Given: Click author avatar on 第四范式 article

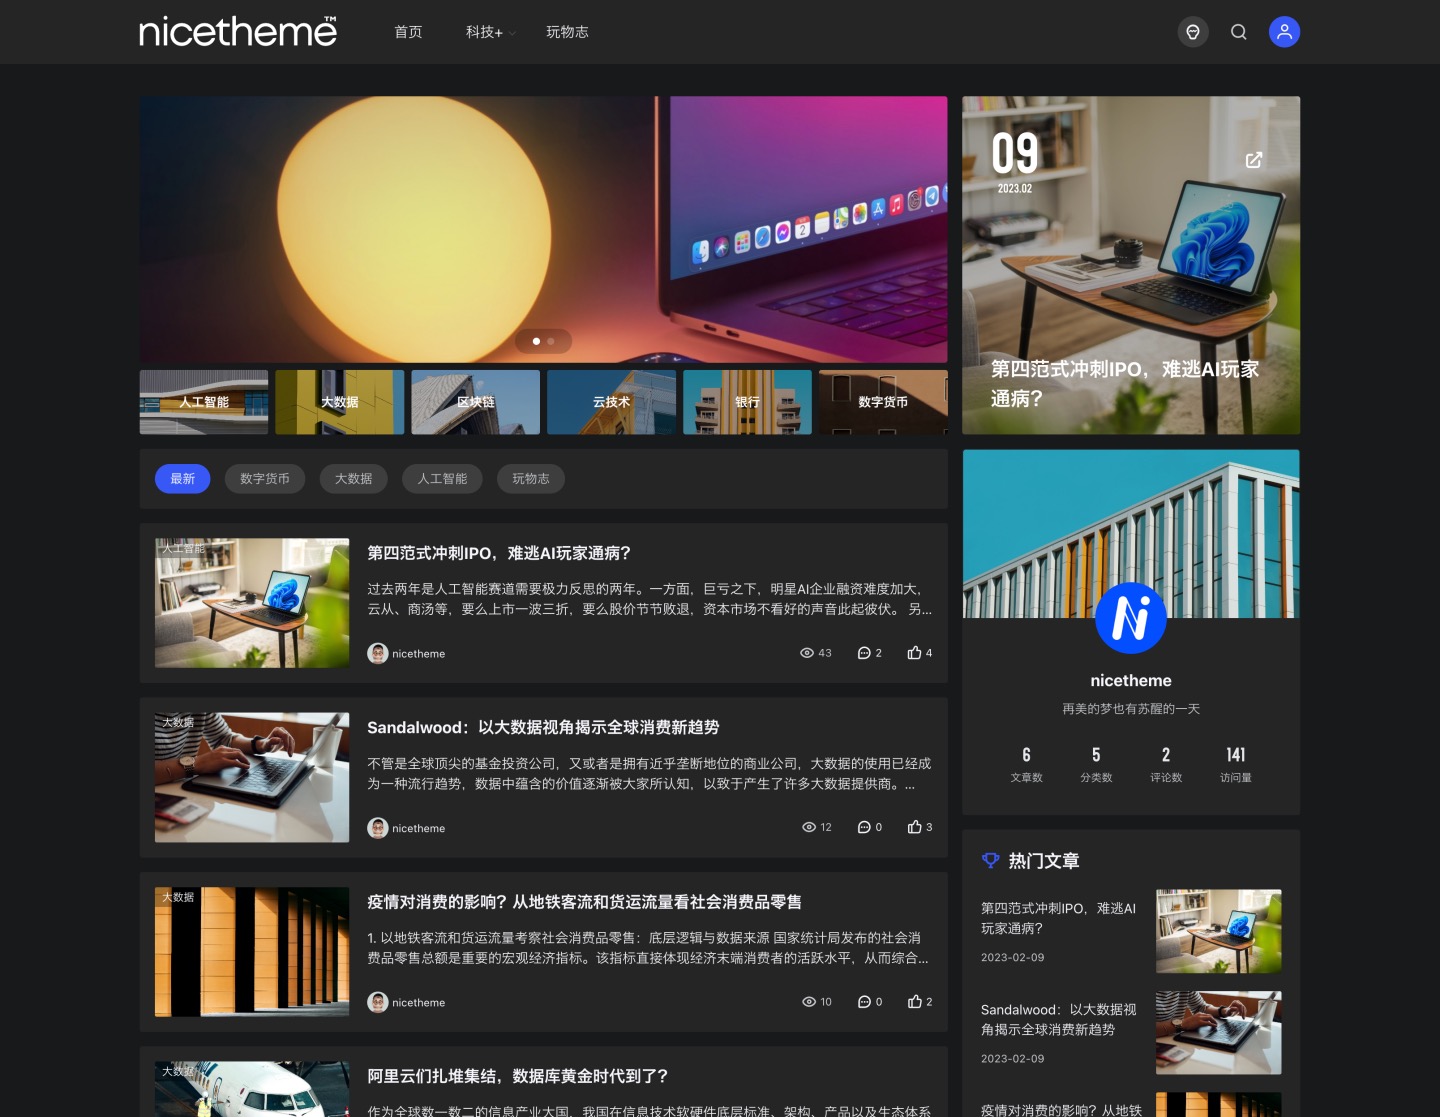Looking at the screenshot, I should [x=378, y=653].
